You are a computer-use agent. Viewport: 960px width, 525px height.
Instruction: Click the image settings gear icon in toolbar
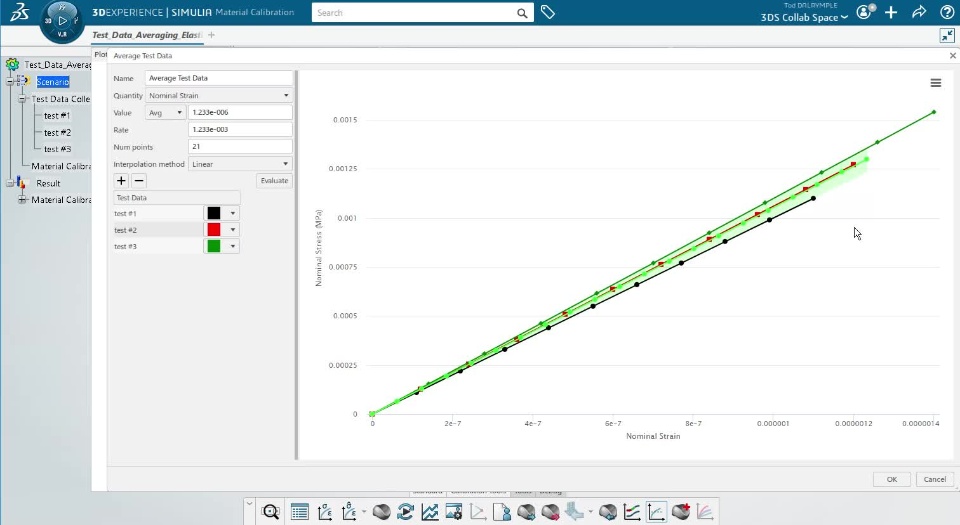tap(454, 511)
